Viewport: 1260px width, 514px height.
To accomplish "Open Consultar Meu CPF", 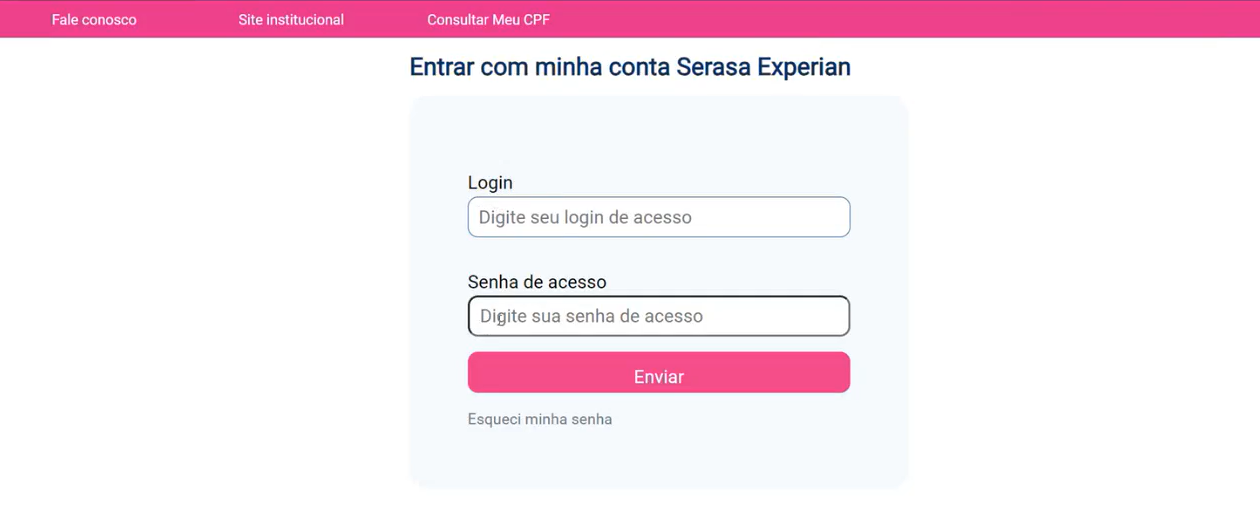I will pyautogui.click(x=488, y=20).
